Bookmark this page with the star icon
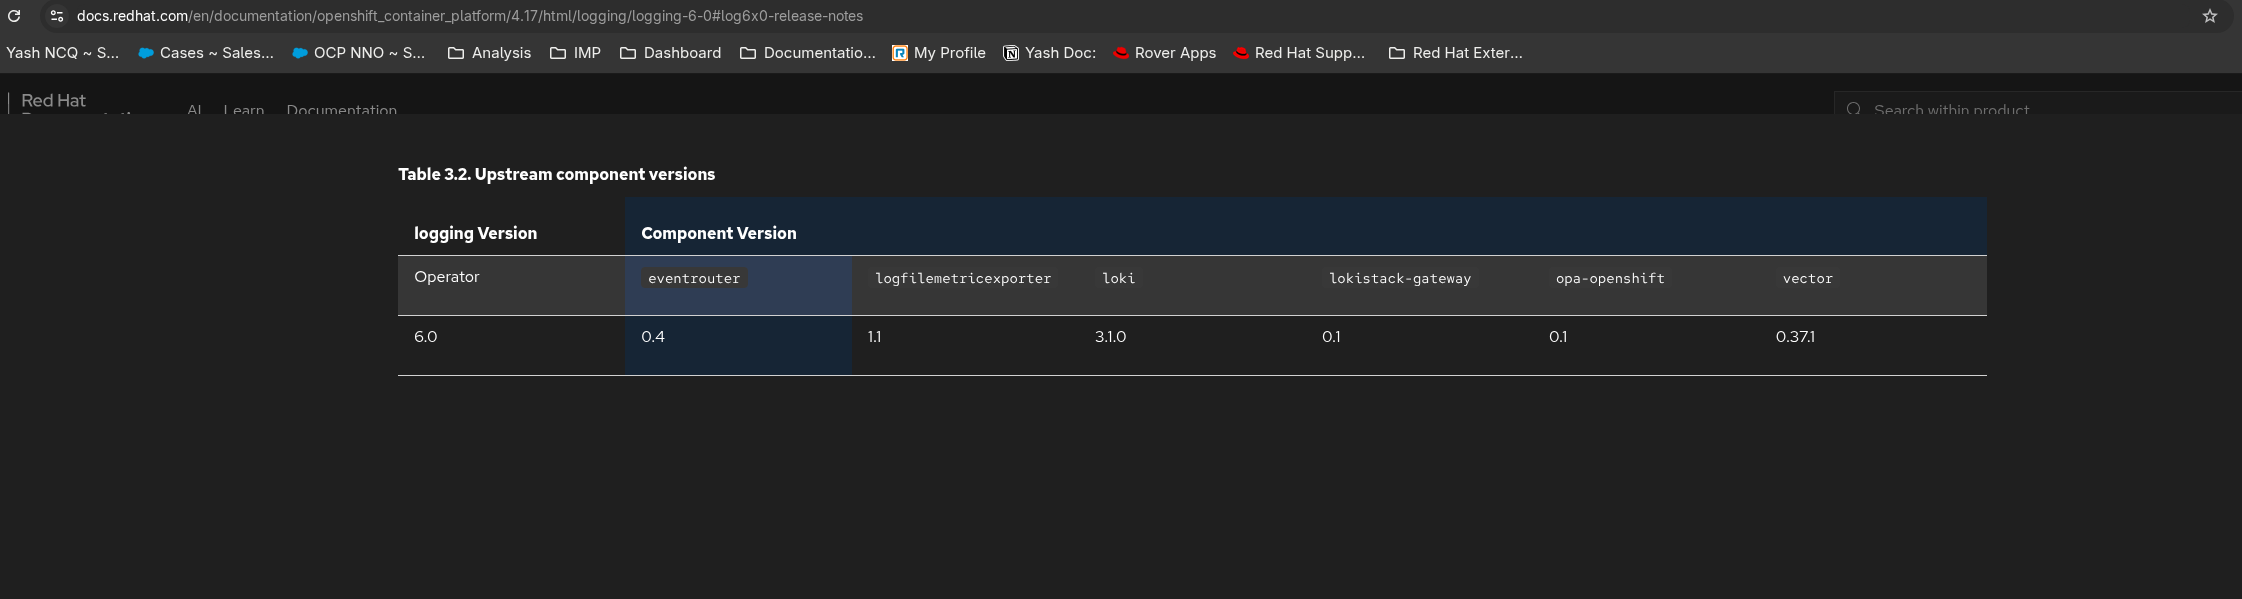This screenshot has height=599, width=2242. 2210,16
